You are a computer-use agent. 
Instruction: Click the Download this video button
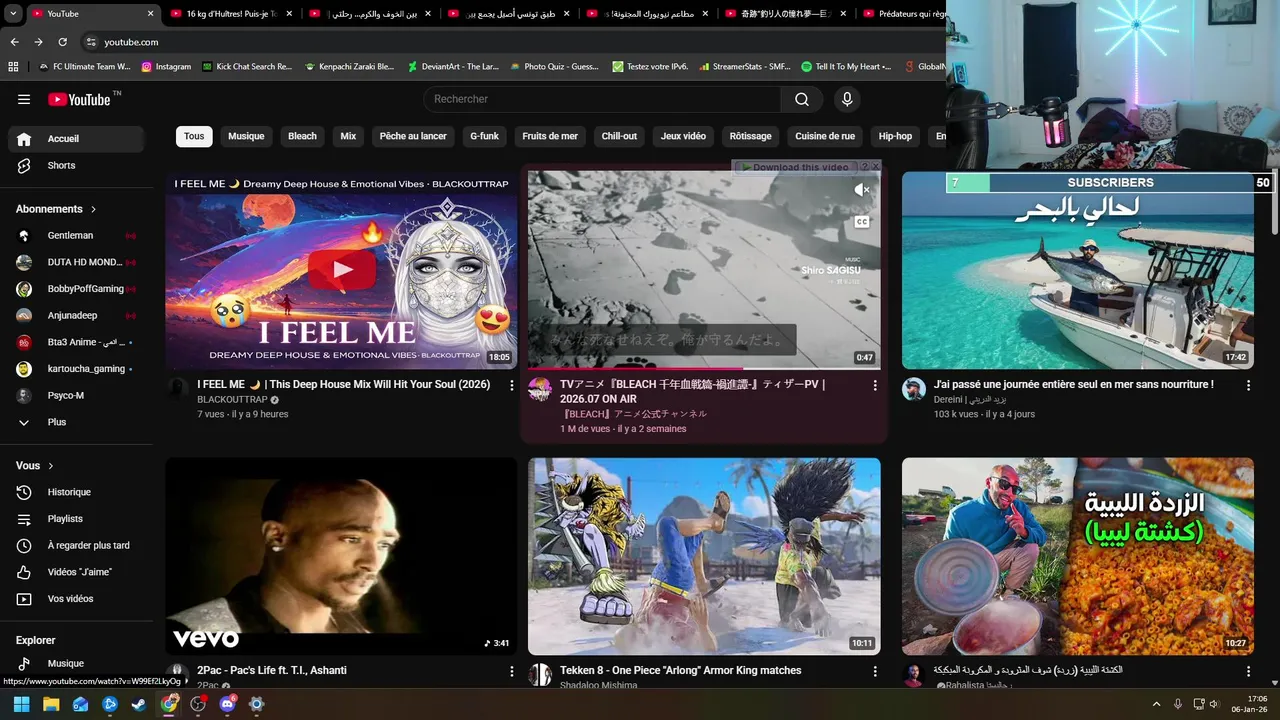point(796,167)
